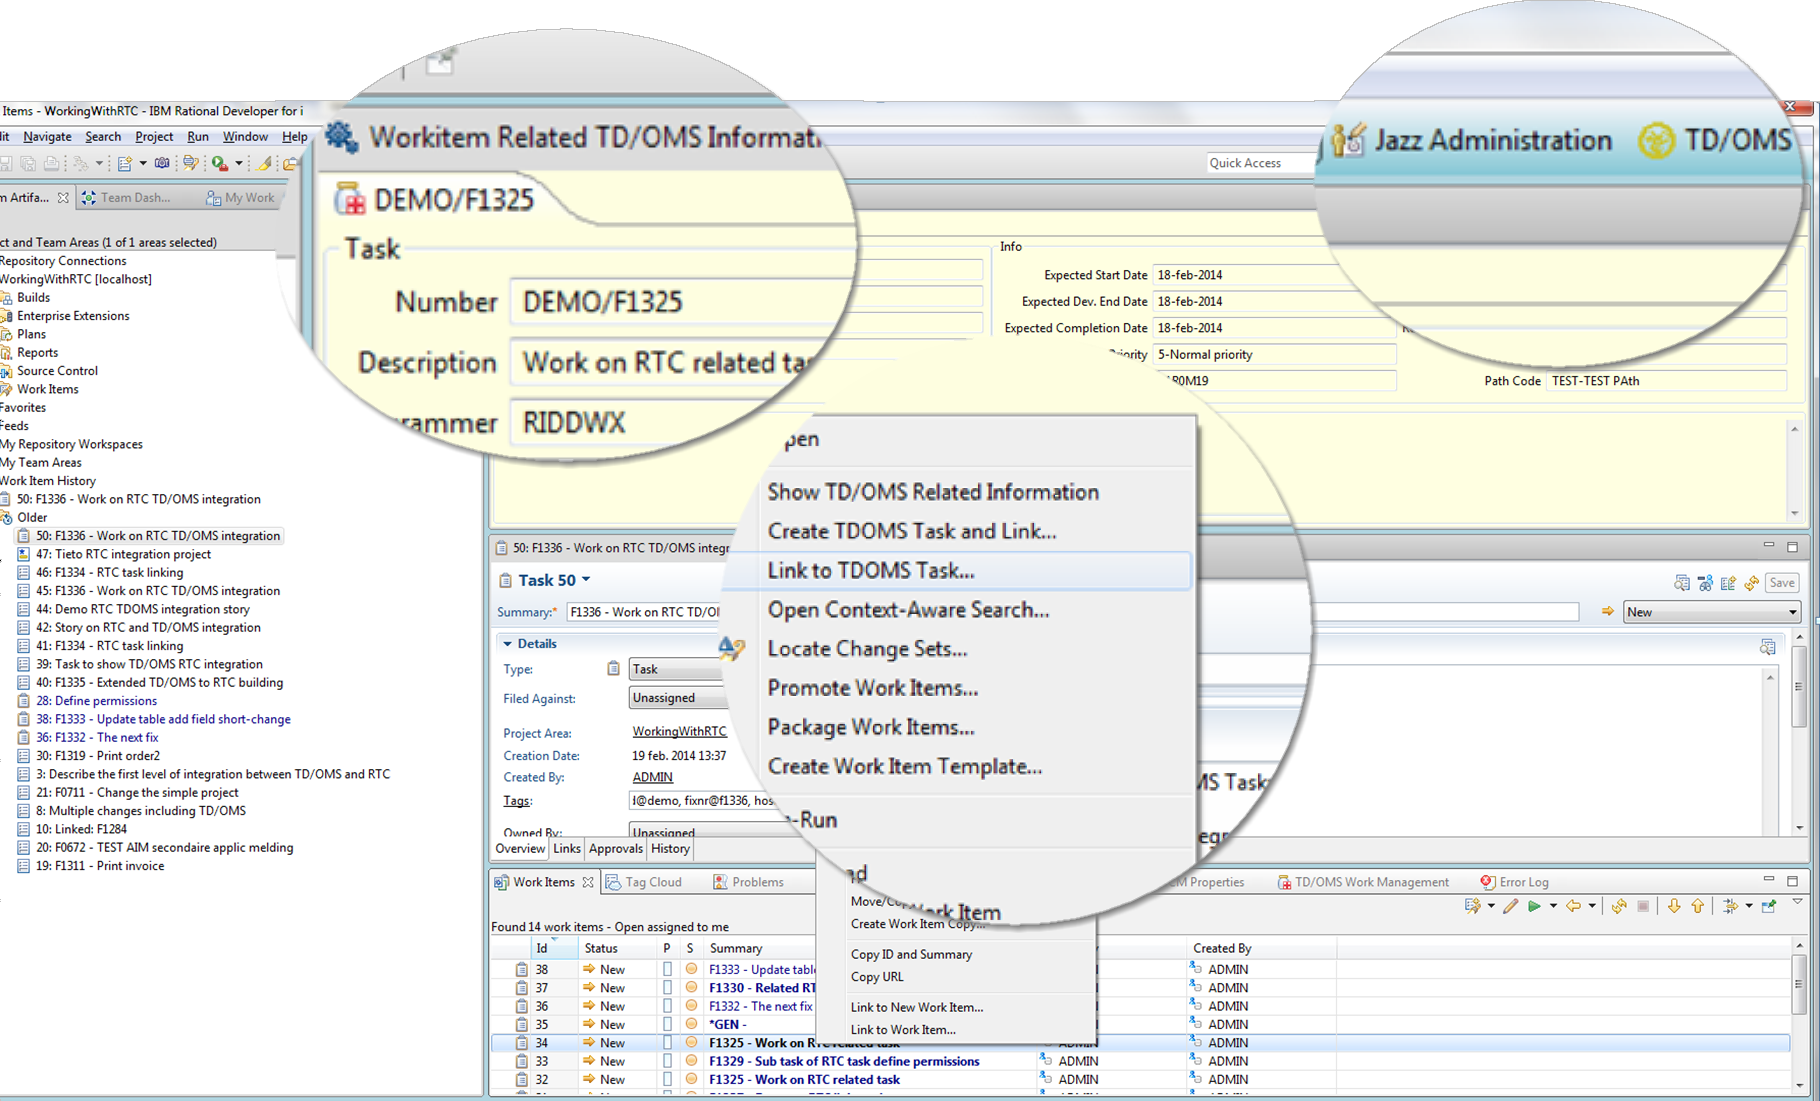Viewport: 1820px width, 1101px height.
Task: Click the yellow up arrow in Work Items toolbar
Action: tap(1697, 906)
